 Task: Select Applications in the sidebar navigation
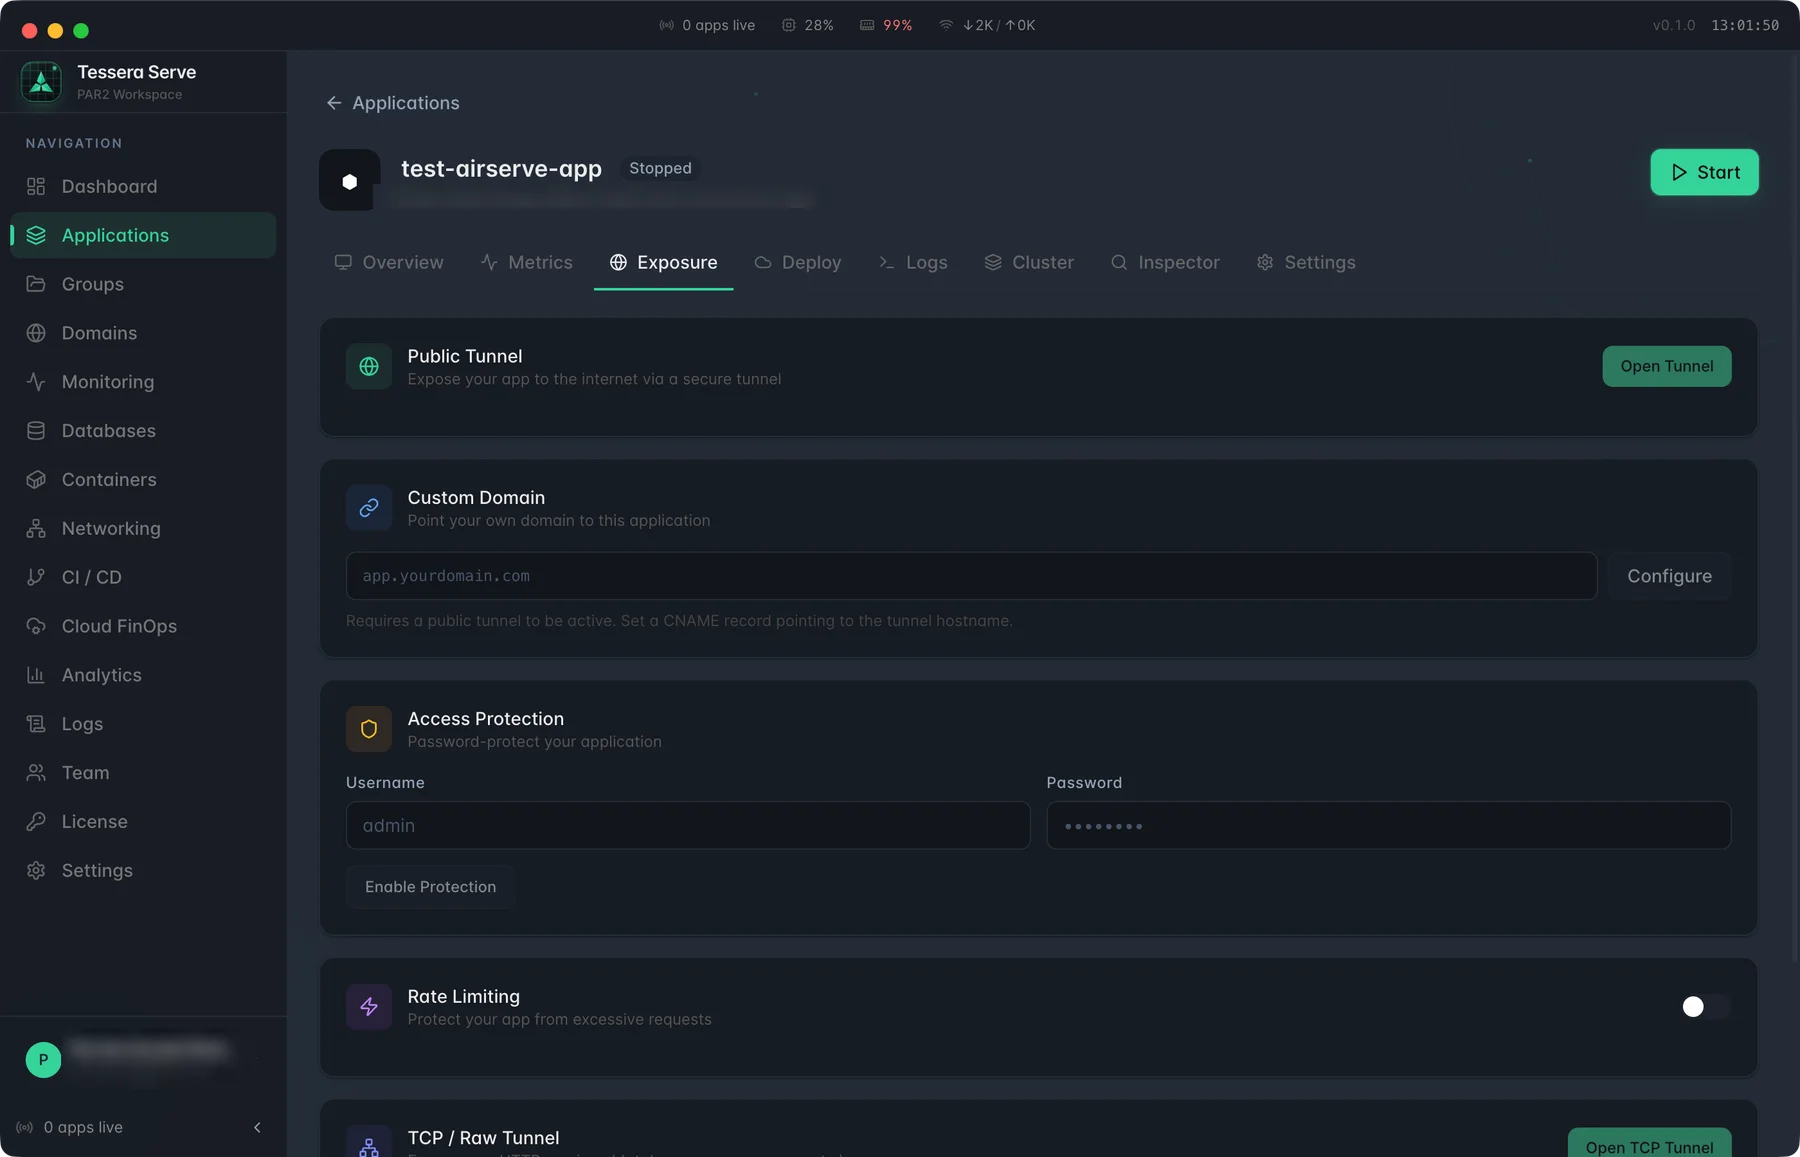coord(143,235)
